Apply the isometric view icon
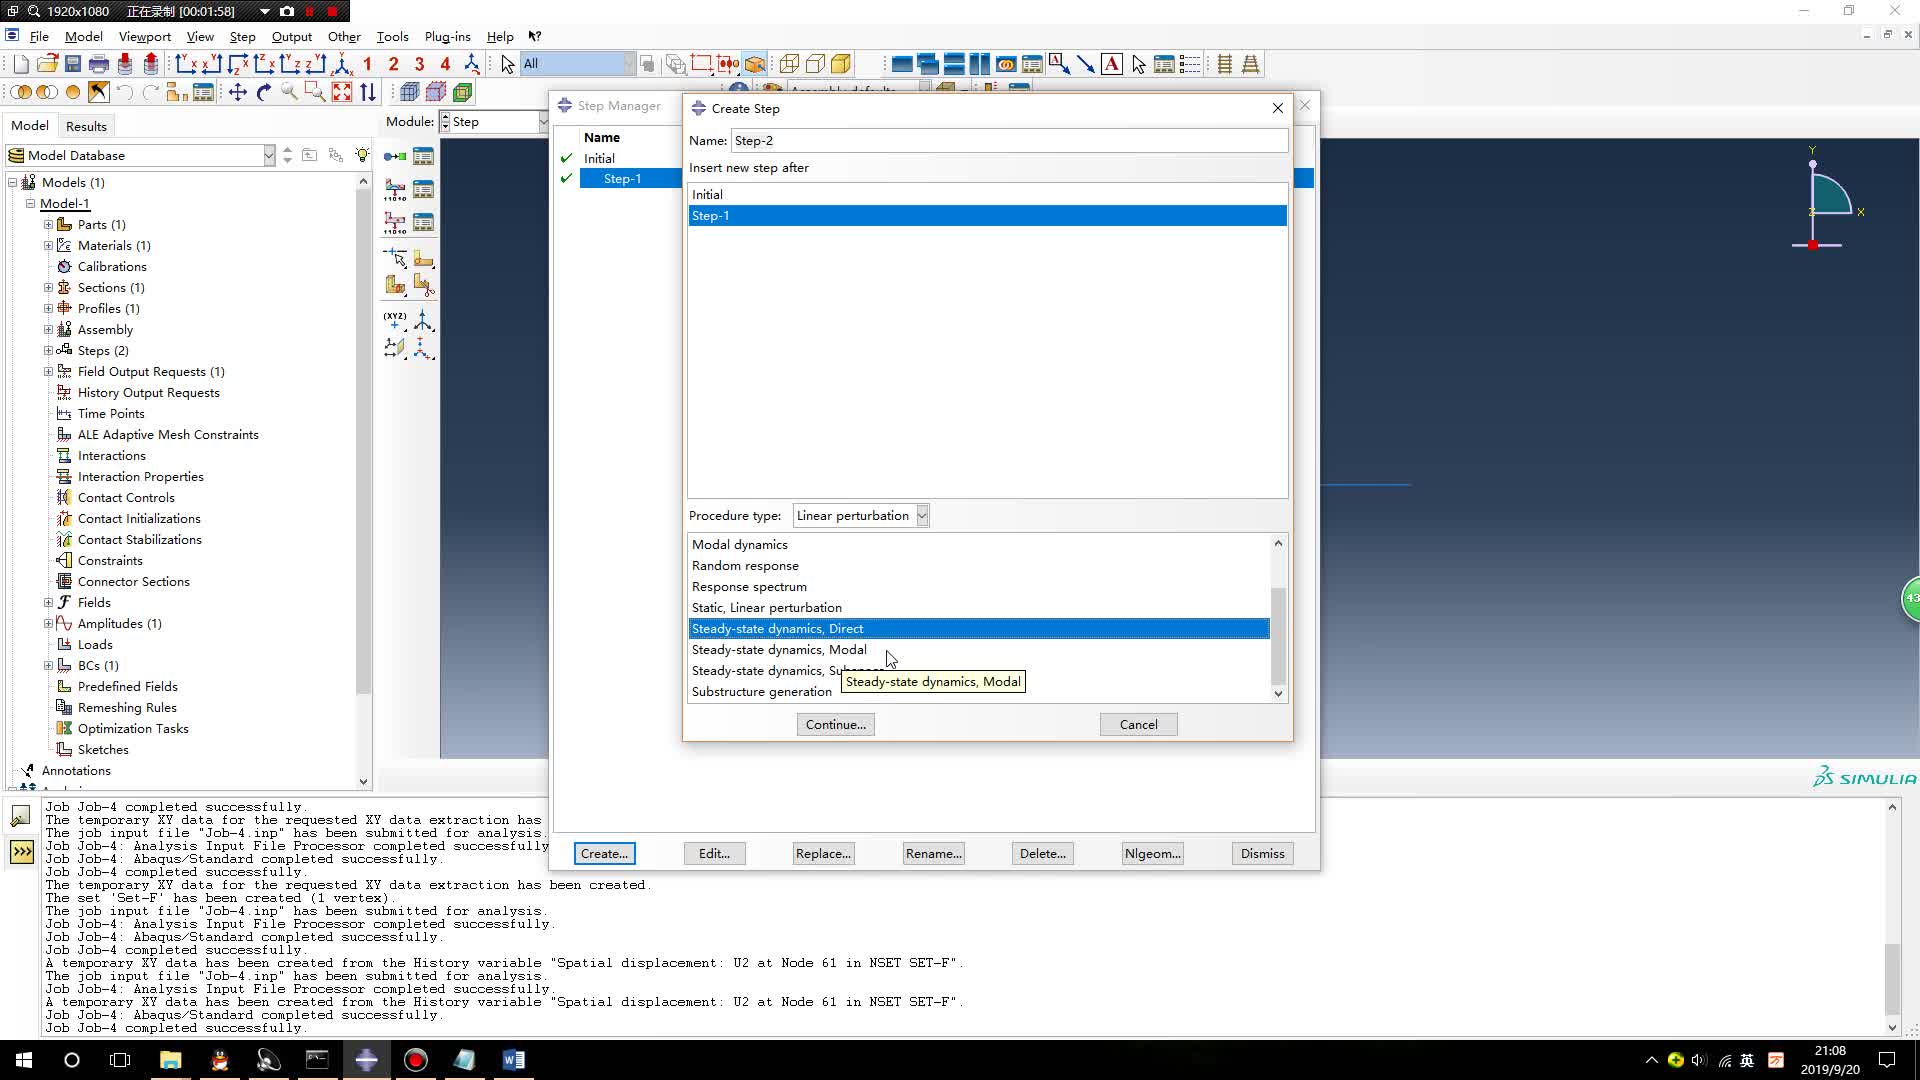This screenshot has width=1920, height=1080. (341, 64)
